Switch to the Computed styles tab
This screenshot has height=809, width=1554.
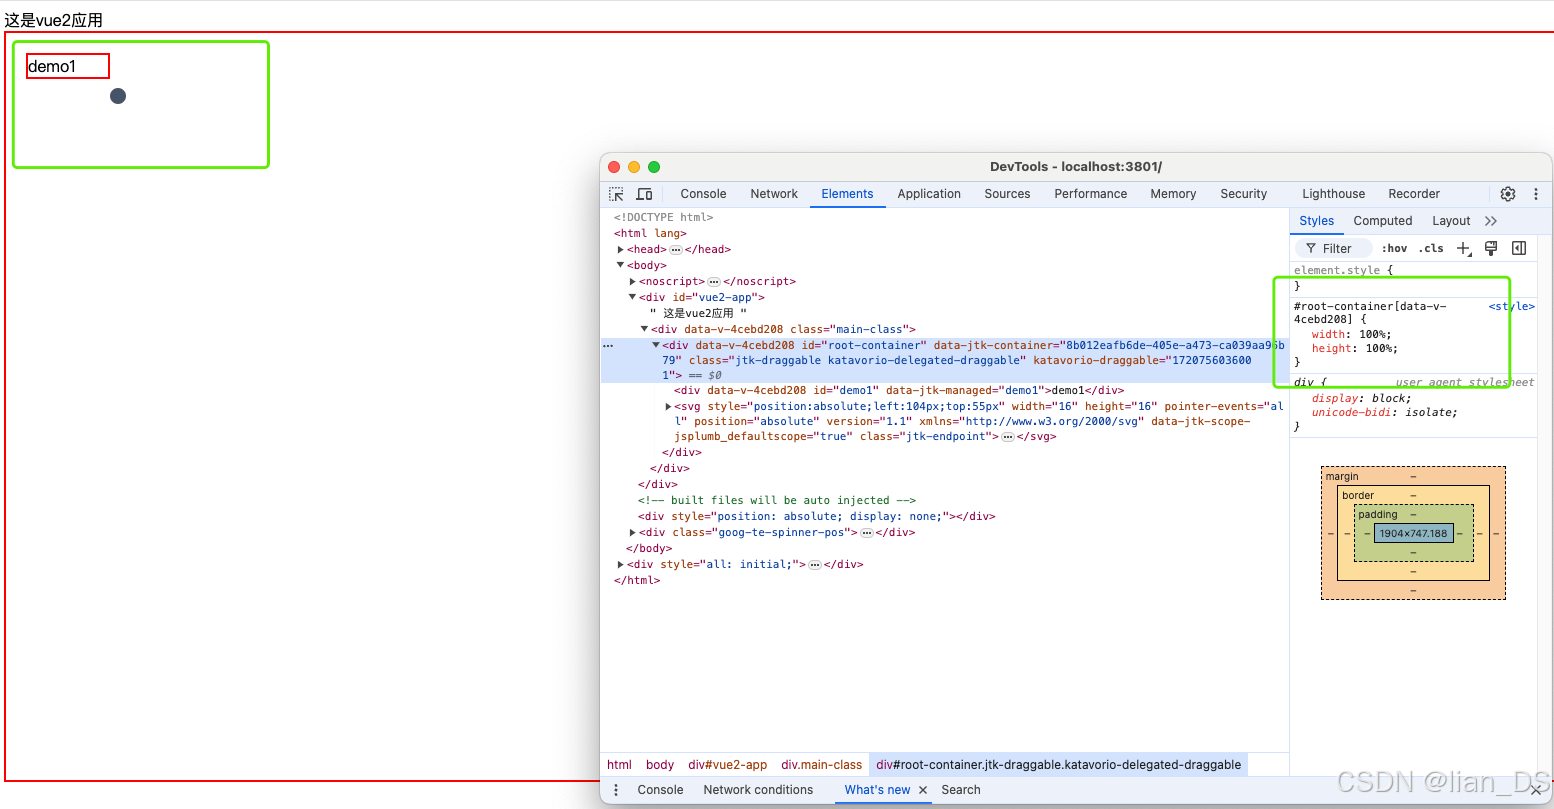(1383, 220)
